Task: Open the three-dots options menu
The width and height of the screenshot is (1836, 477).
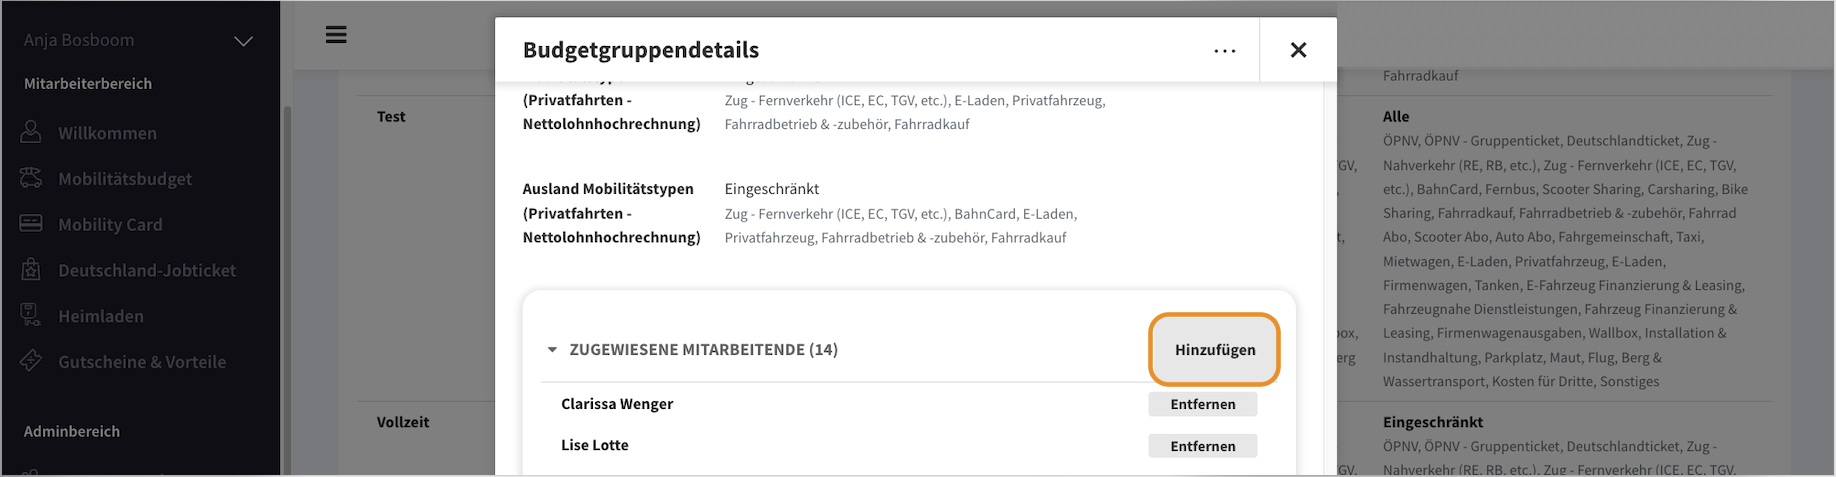Action: click(x=1225, y=50)
